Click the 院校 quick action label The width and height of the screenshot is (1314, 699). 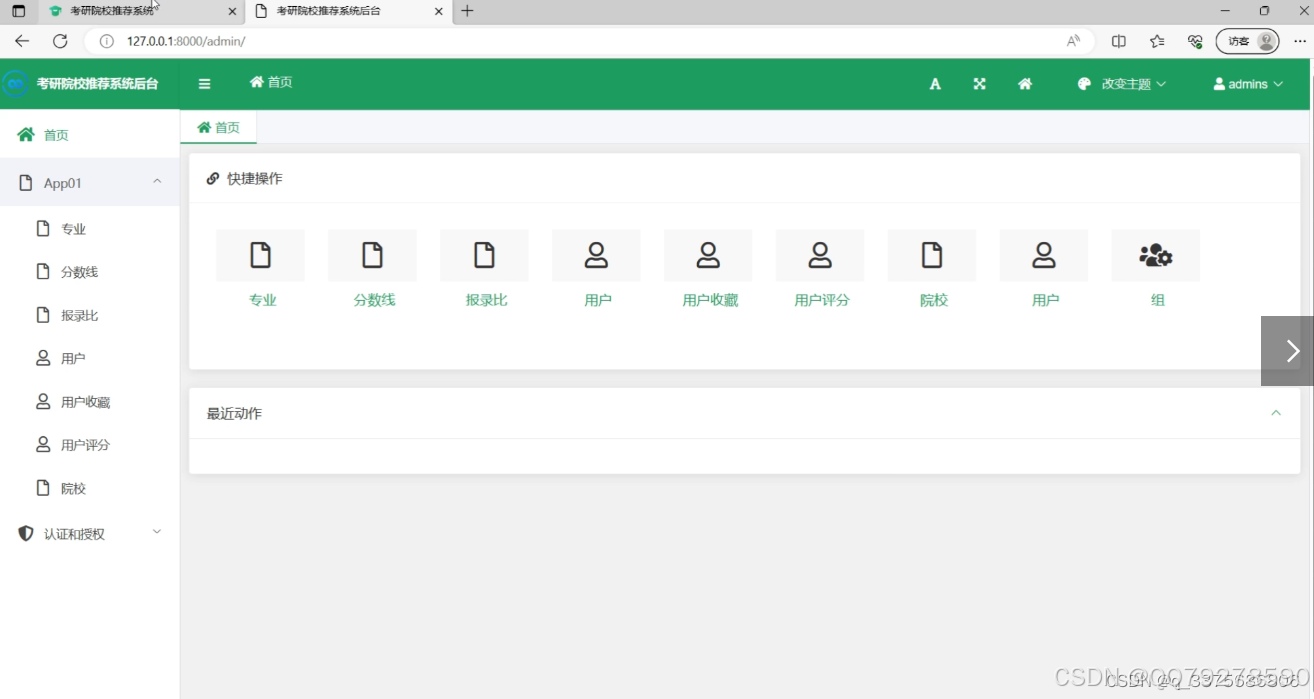coord(934,300)
